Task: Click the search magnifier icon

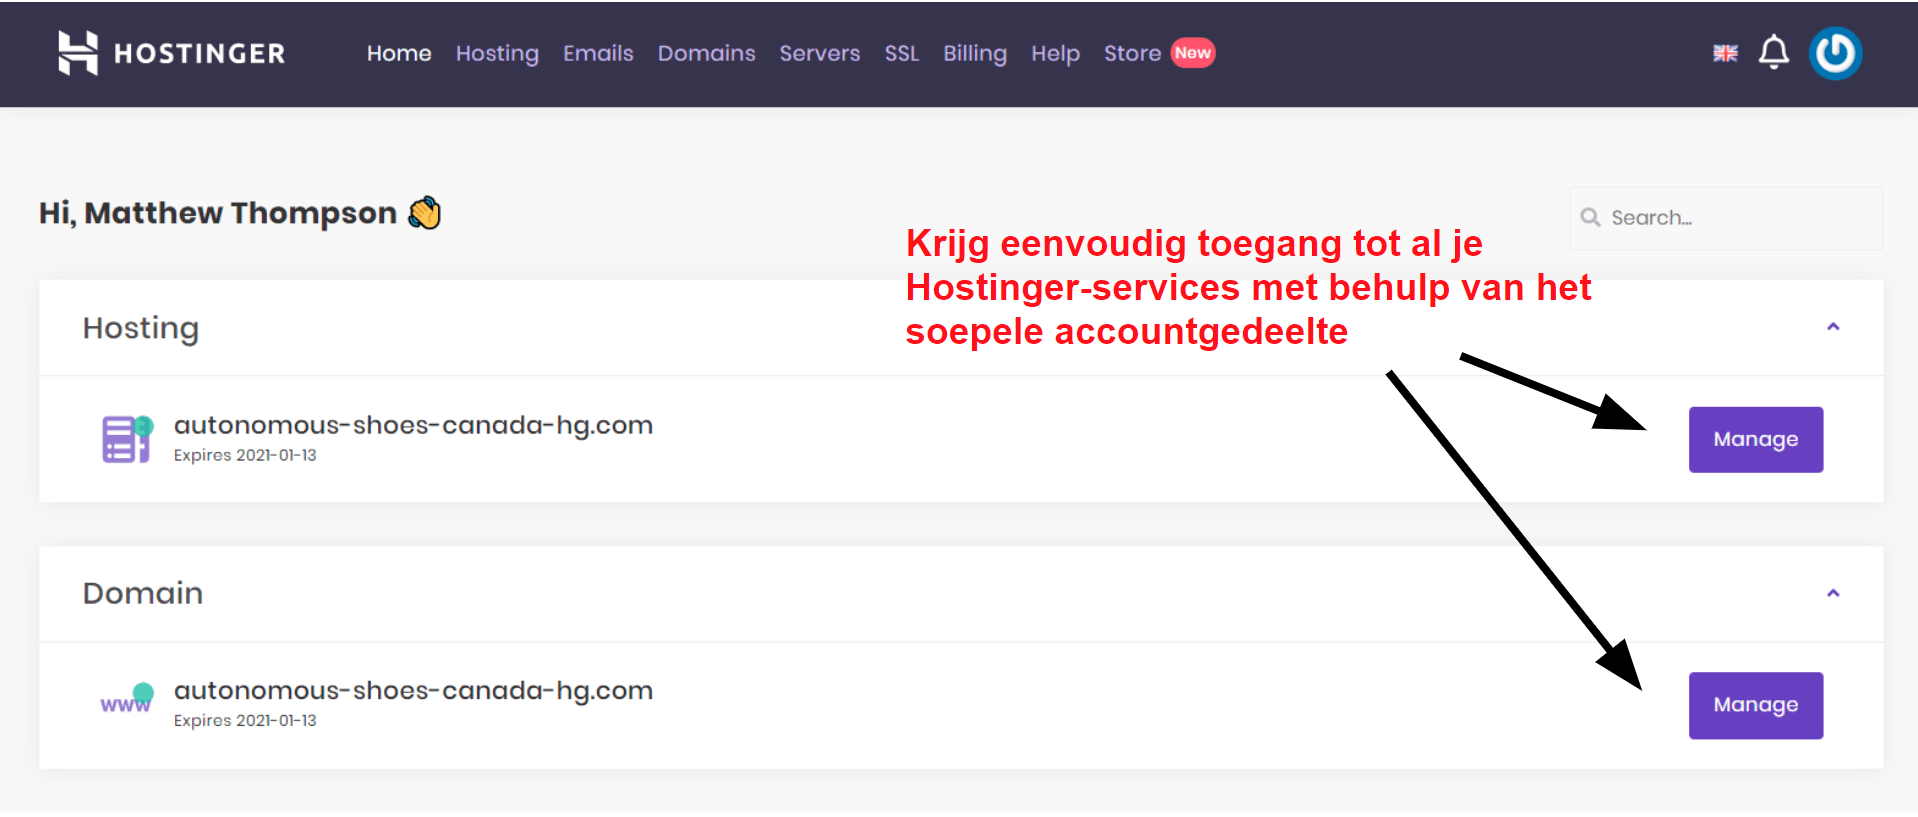Action: (x=1590, y=217)
